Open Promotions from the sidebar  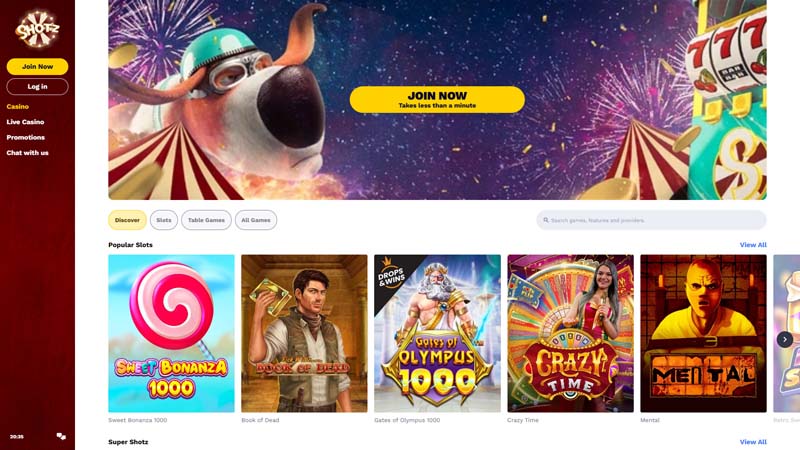(26, 137)
